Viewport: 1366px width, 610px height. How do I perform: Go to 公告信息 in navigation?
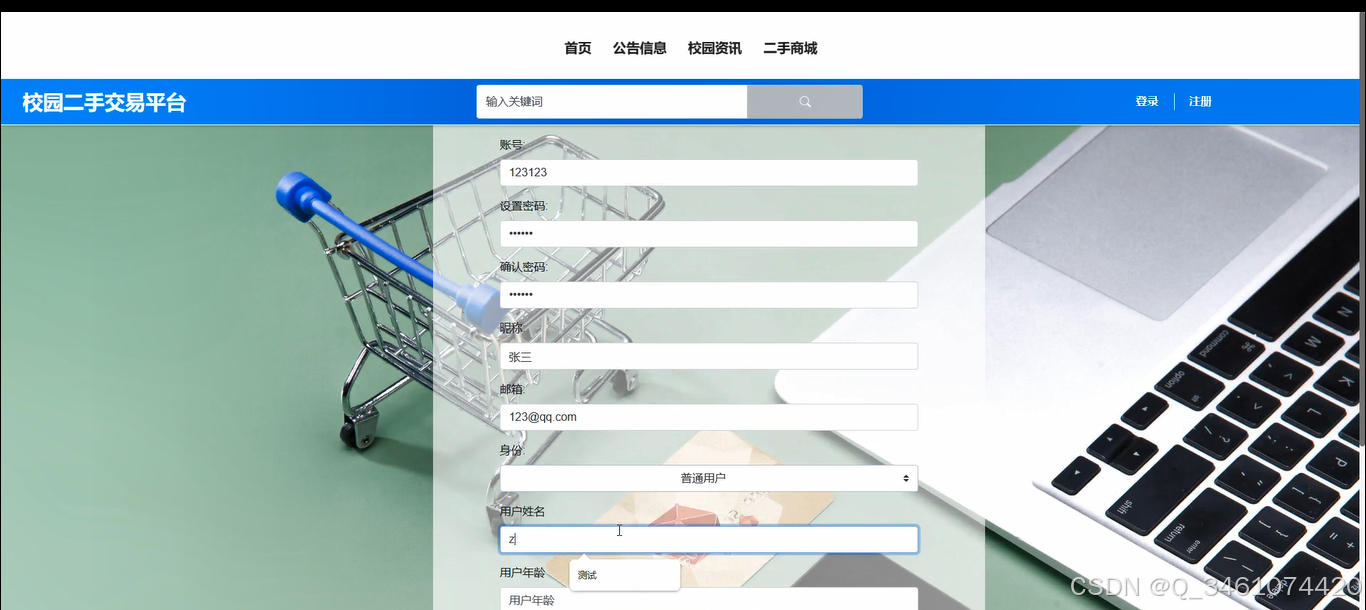pos(640,48)
